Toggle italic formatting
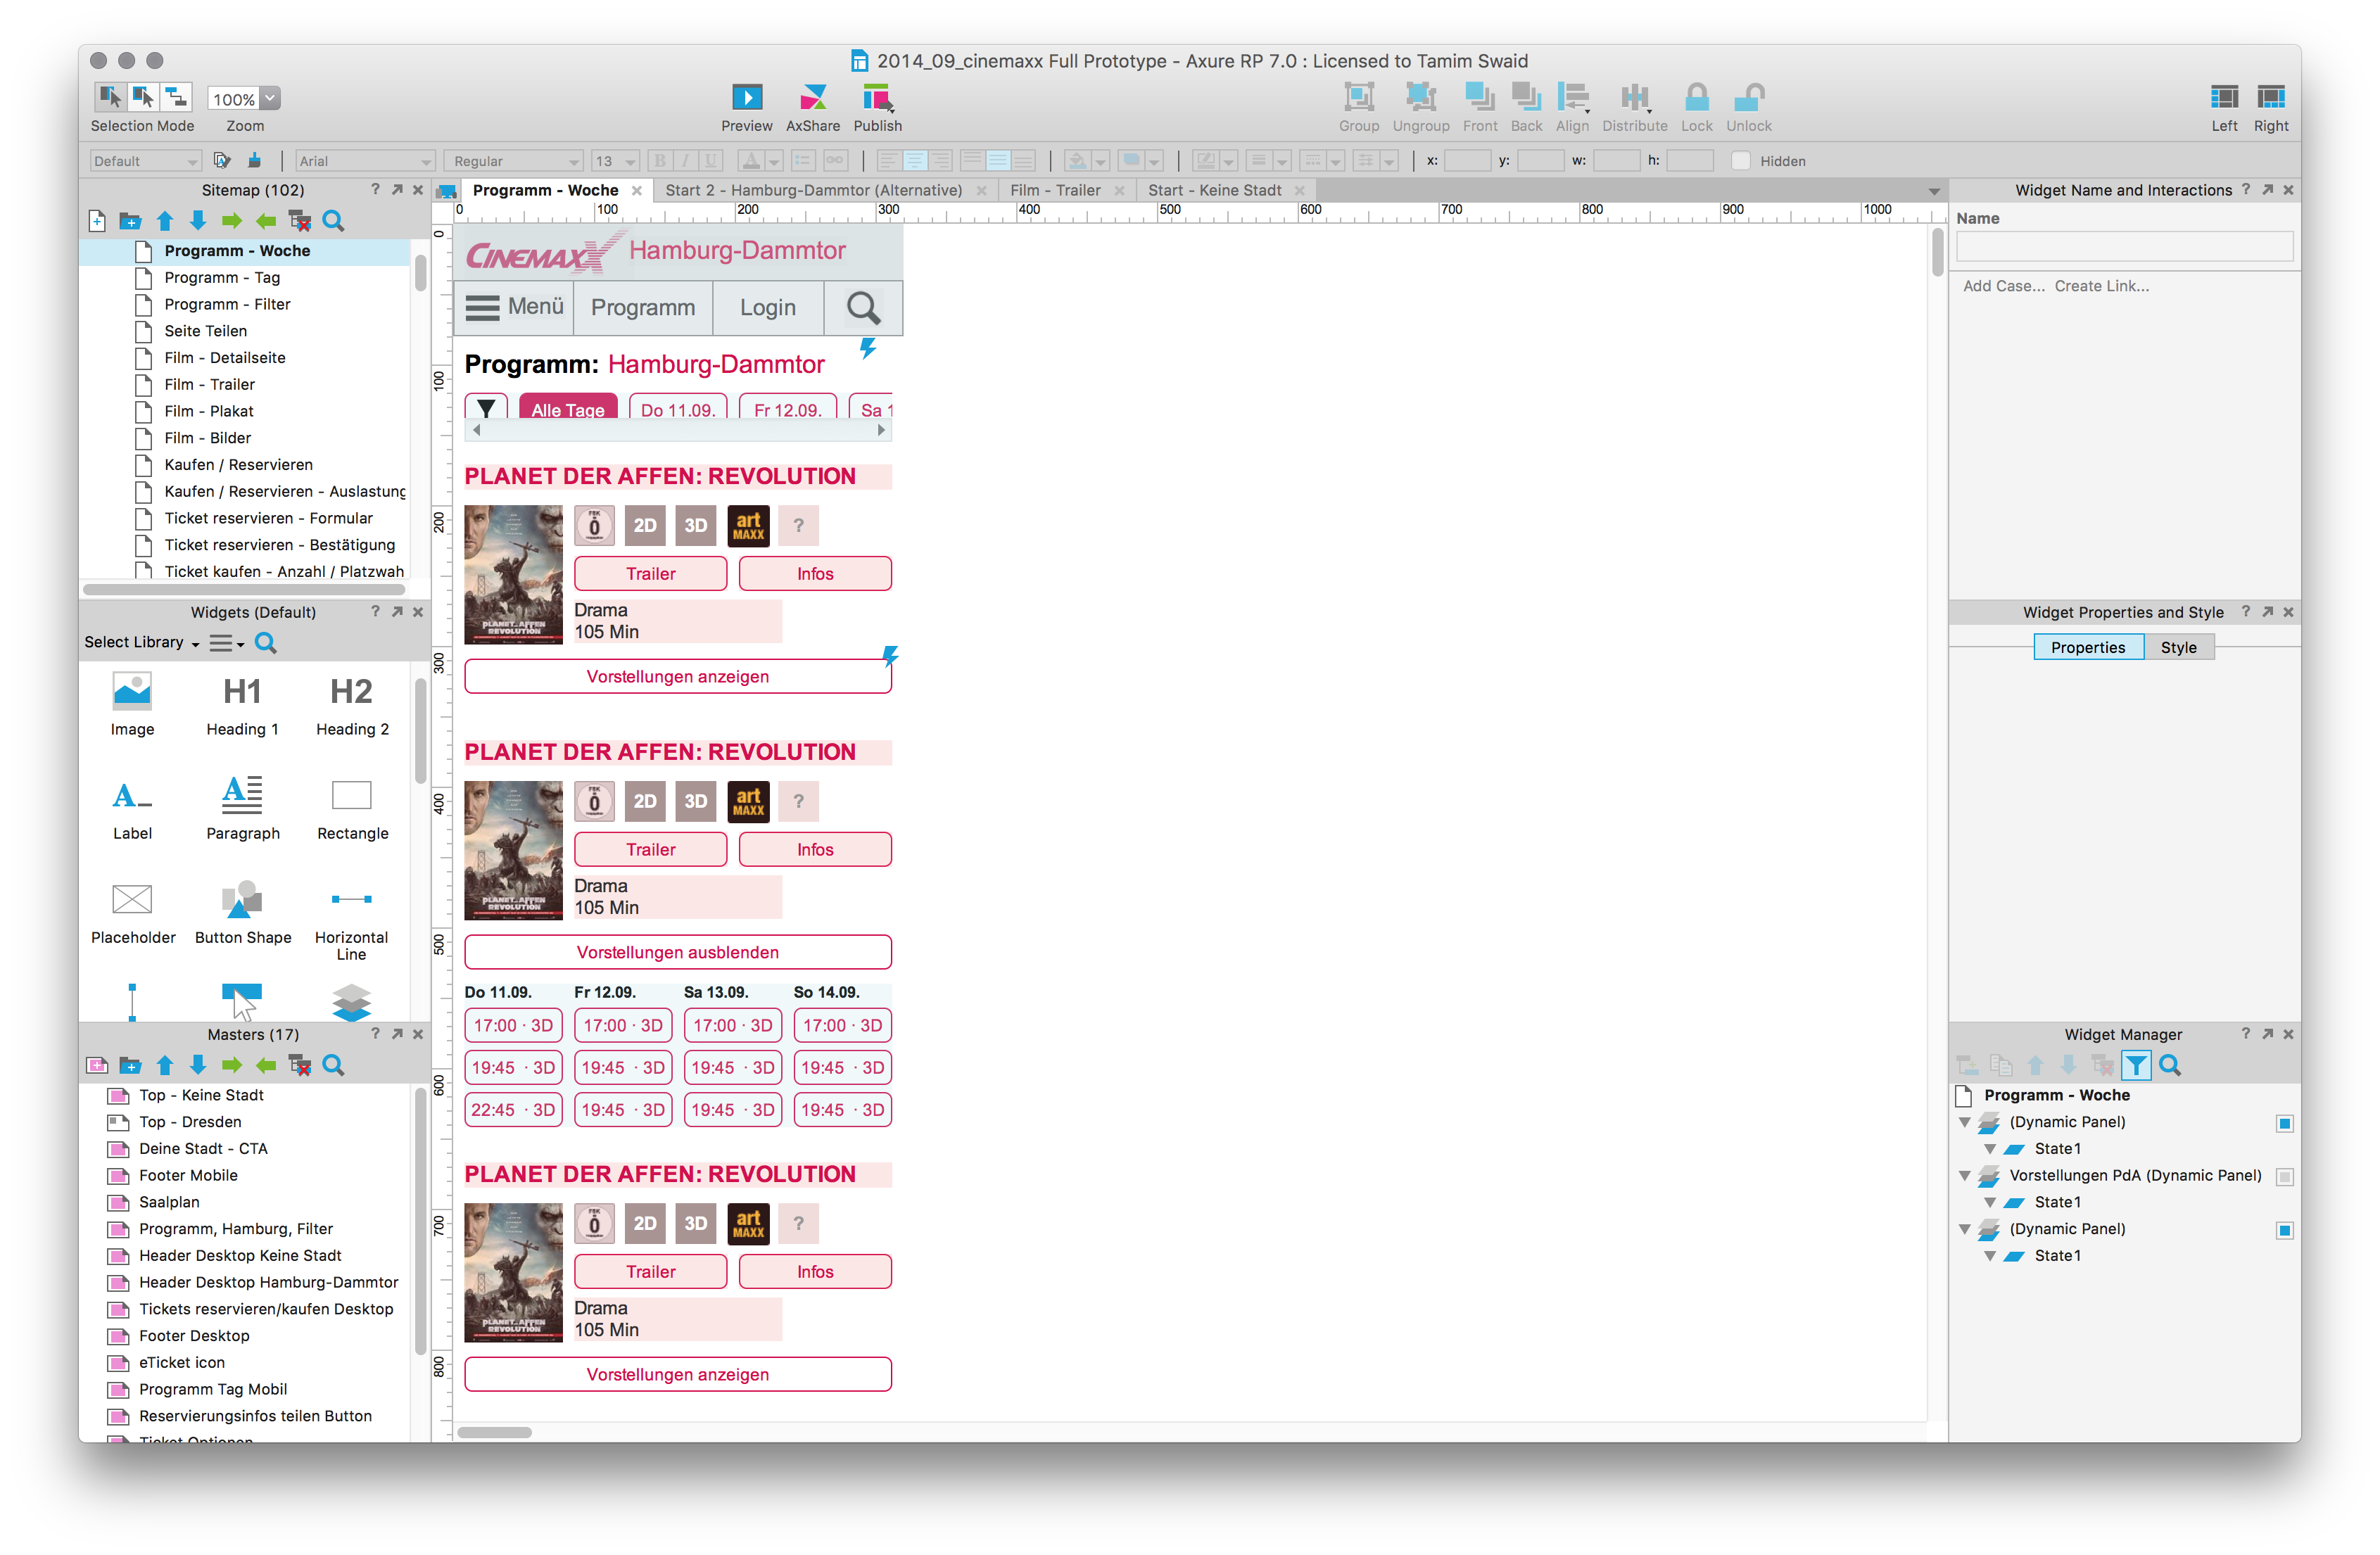 685,161
